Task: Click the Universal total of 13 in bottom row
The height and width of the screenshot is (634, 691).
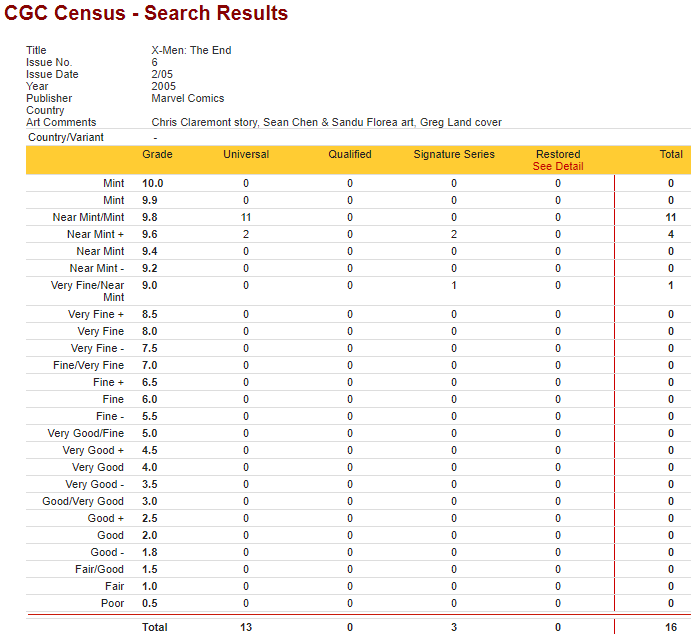Action: point(246,627)
